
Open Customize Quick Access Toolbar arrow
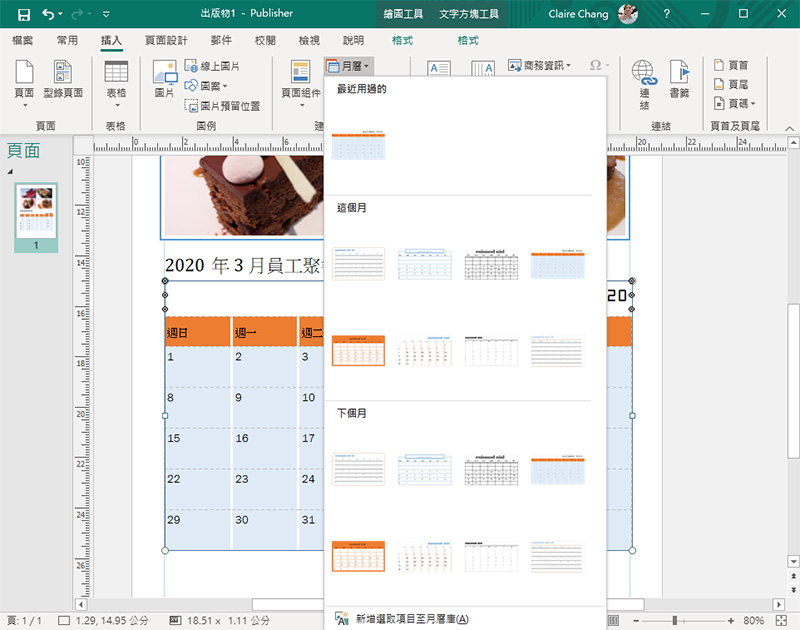pos(106,14)
